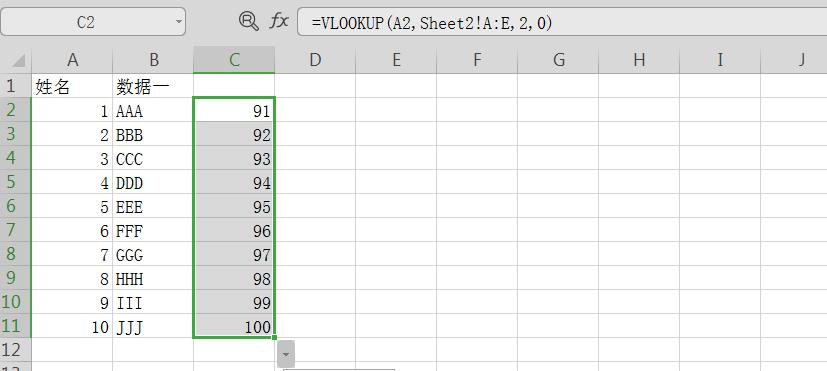Image resolution: width=827 pixels, height=371 pixels.
Task: Open the autofill options button below C11
Action: (286, 354)
